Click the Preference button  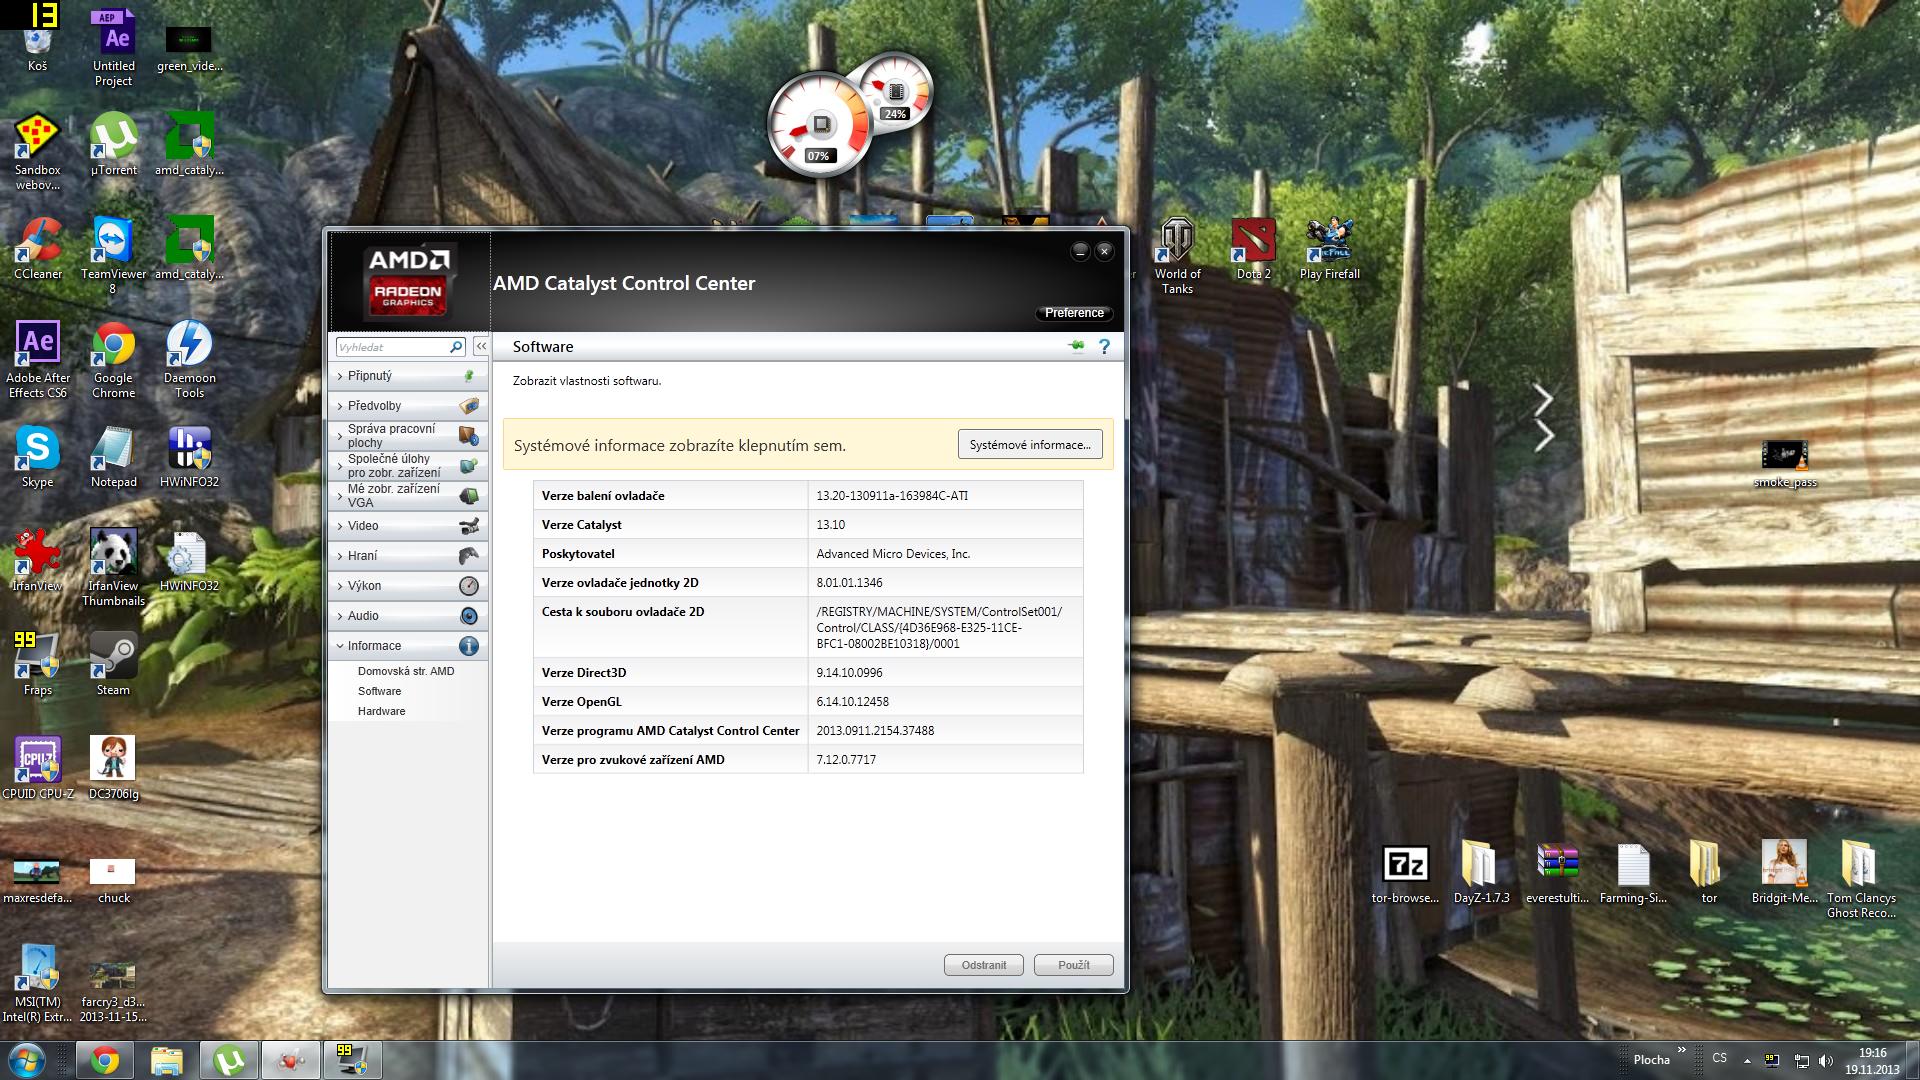tap(1074, 313)
